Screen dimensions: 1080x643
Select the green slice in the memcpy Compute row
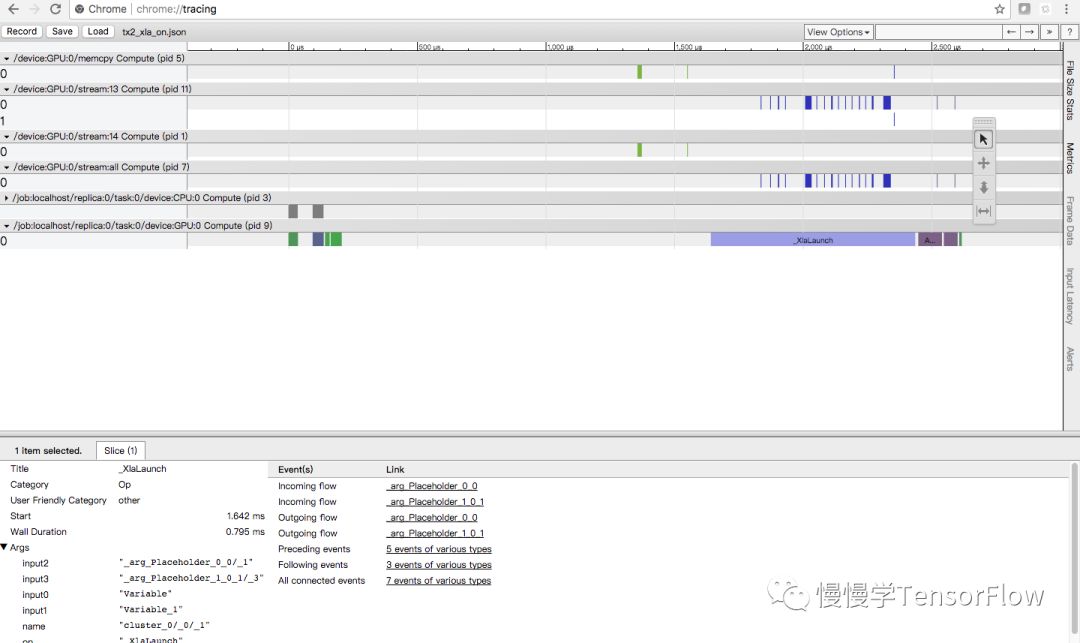pos(640,72)
